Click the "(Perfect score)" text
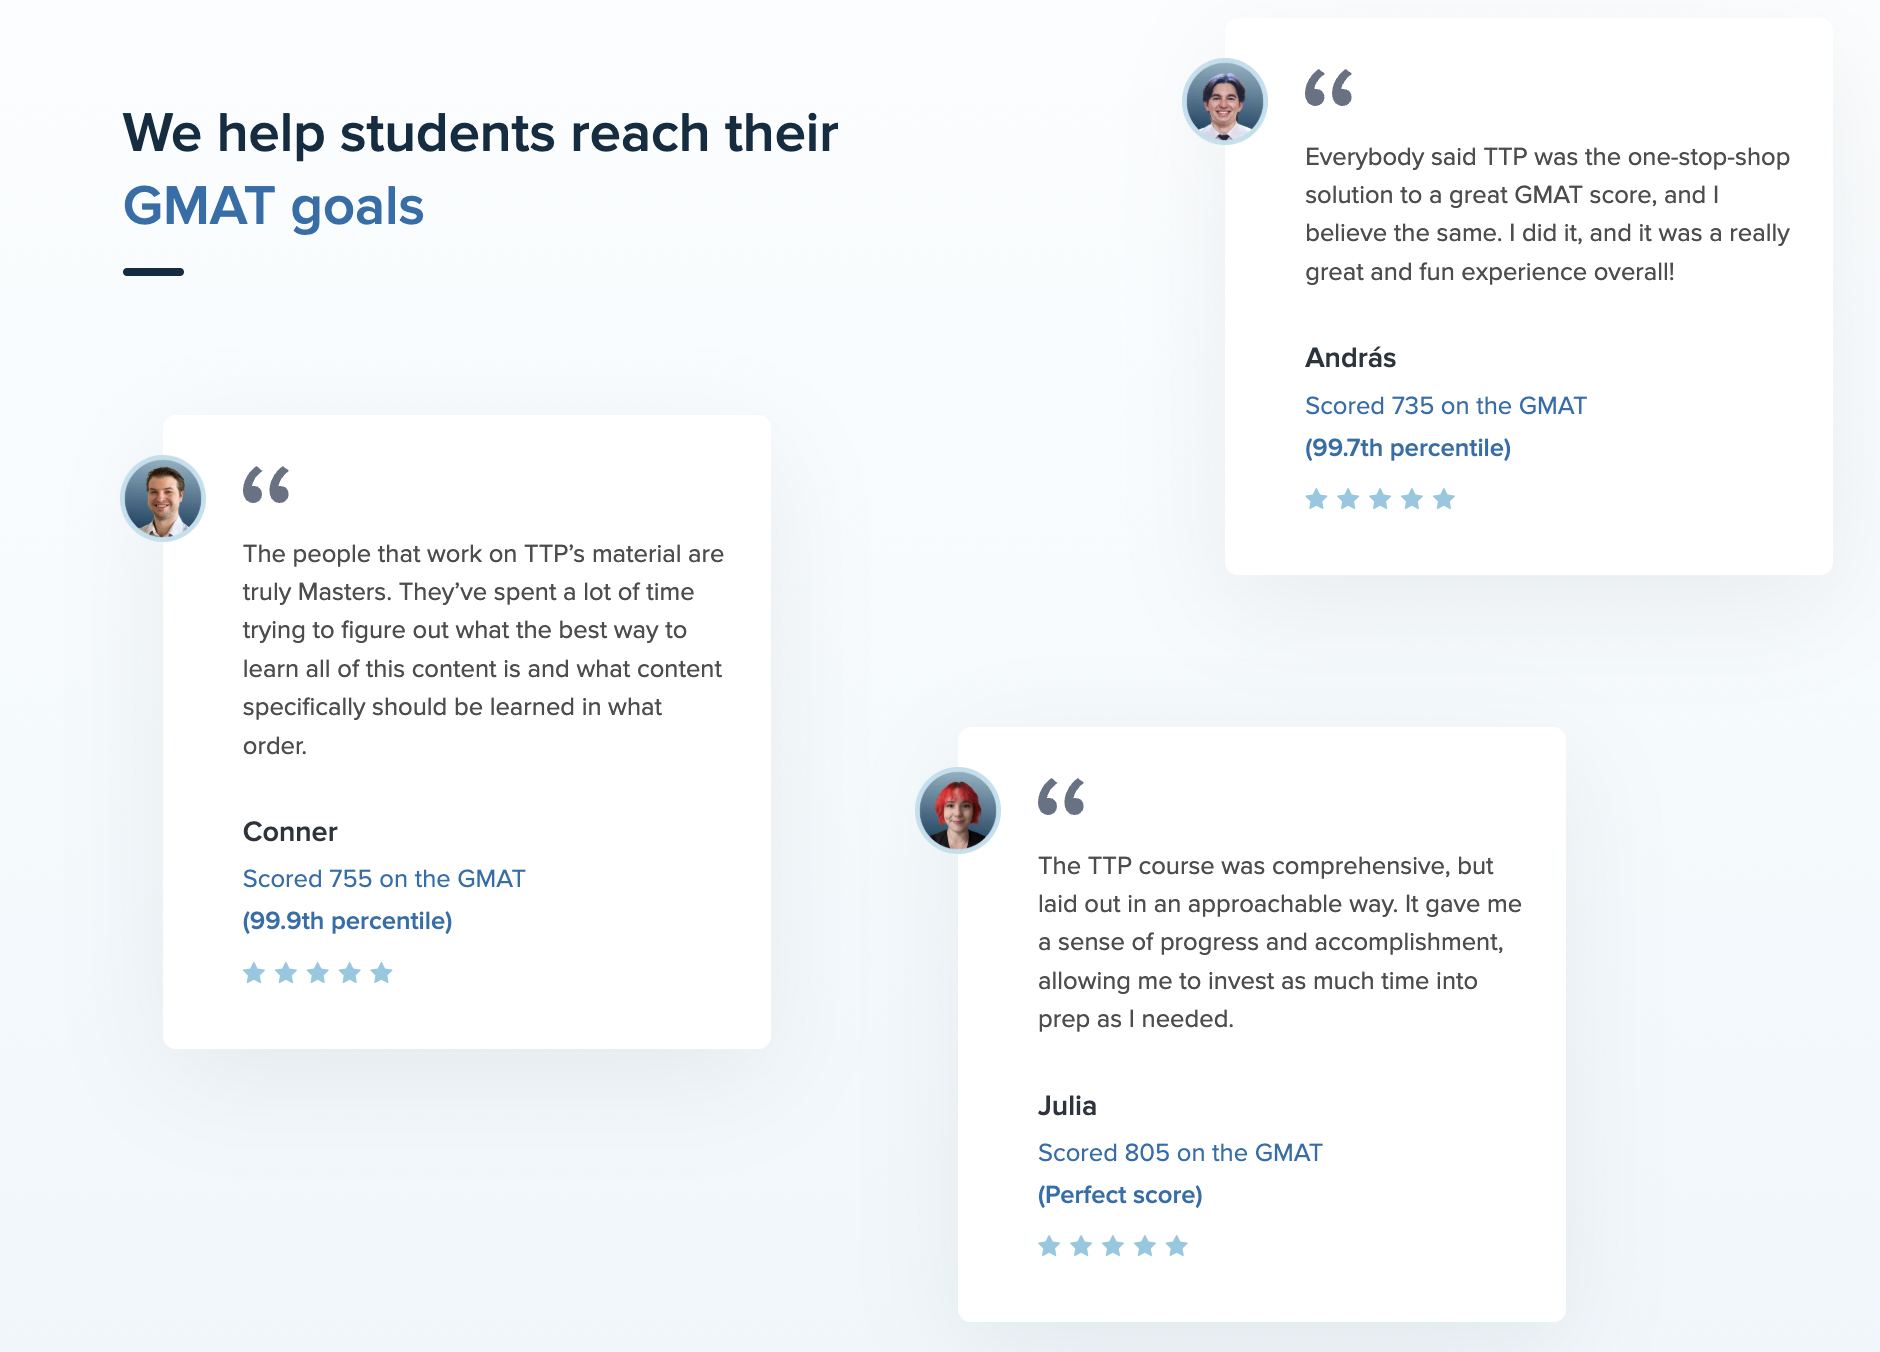This screenshot has height=1352, width=1880. click(1119, 1195)
